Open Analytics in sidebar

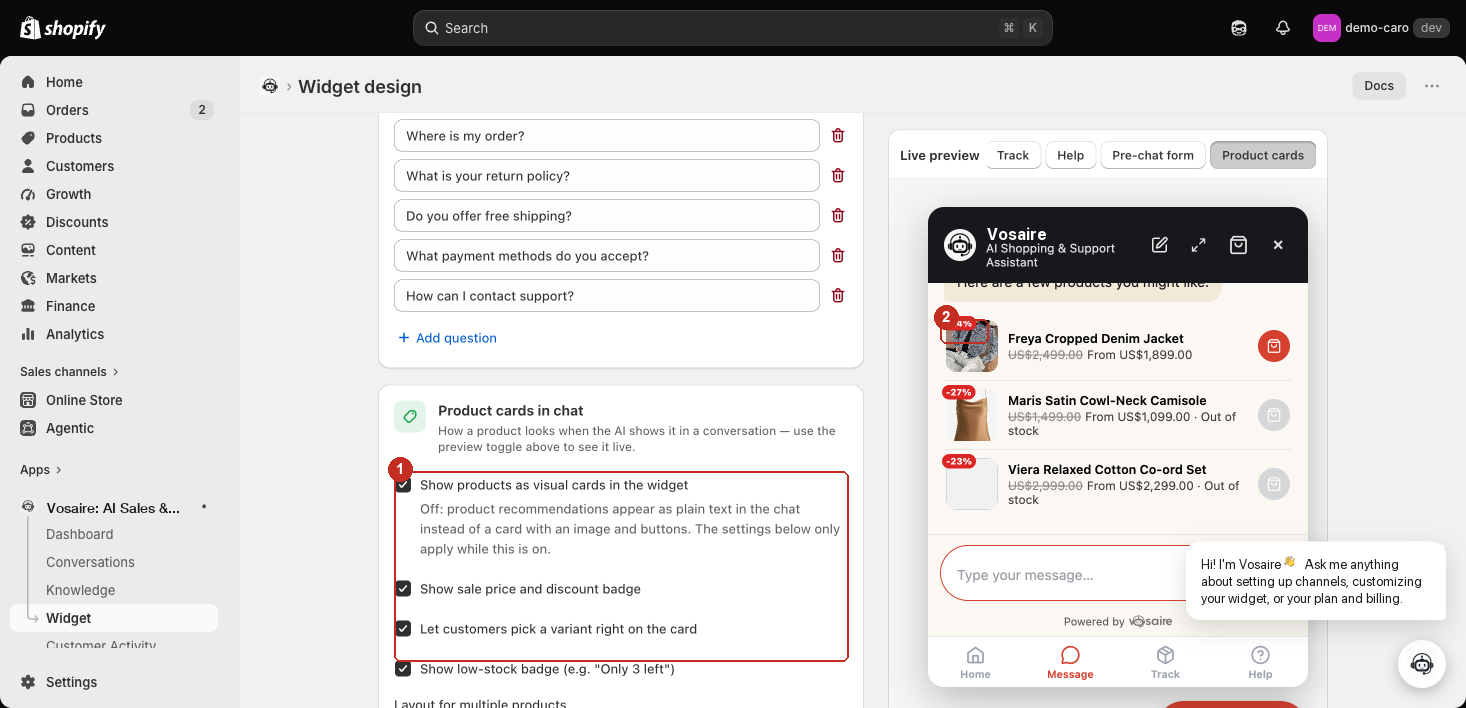[x=75, y=334]
